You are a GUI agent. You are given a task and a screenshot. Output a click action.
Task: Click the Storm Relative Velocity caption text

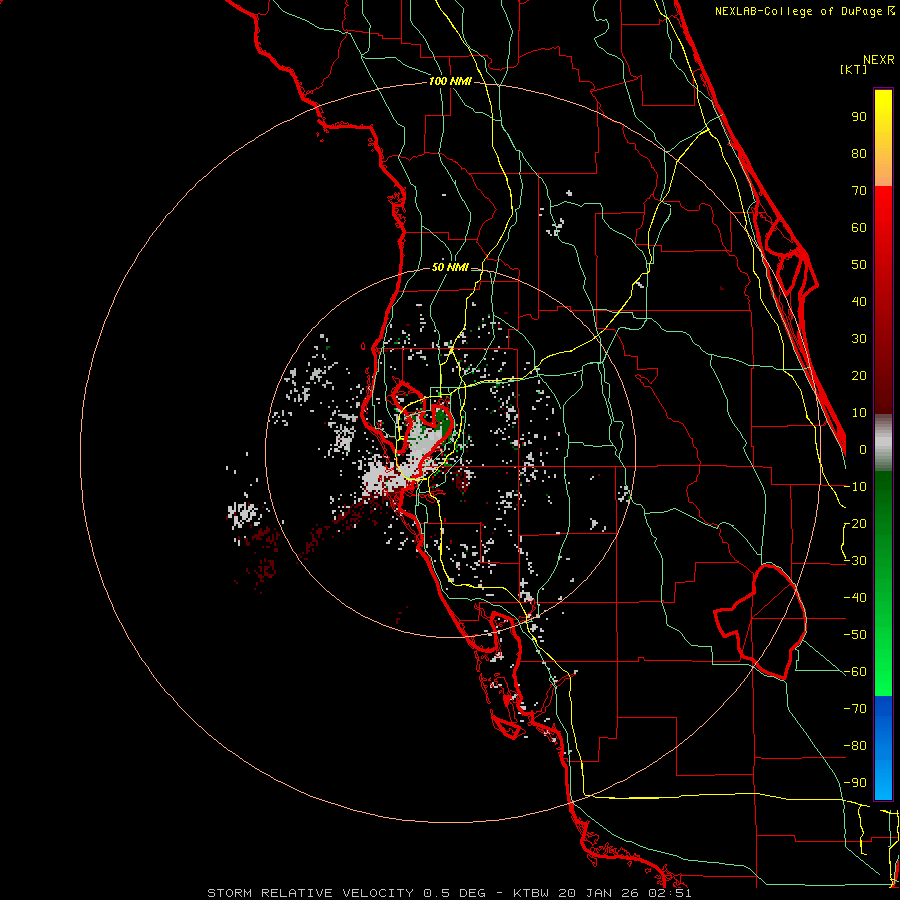tap(449, 893)
